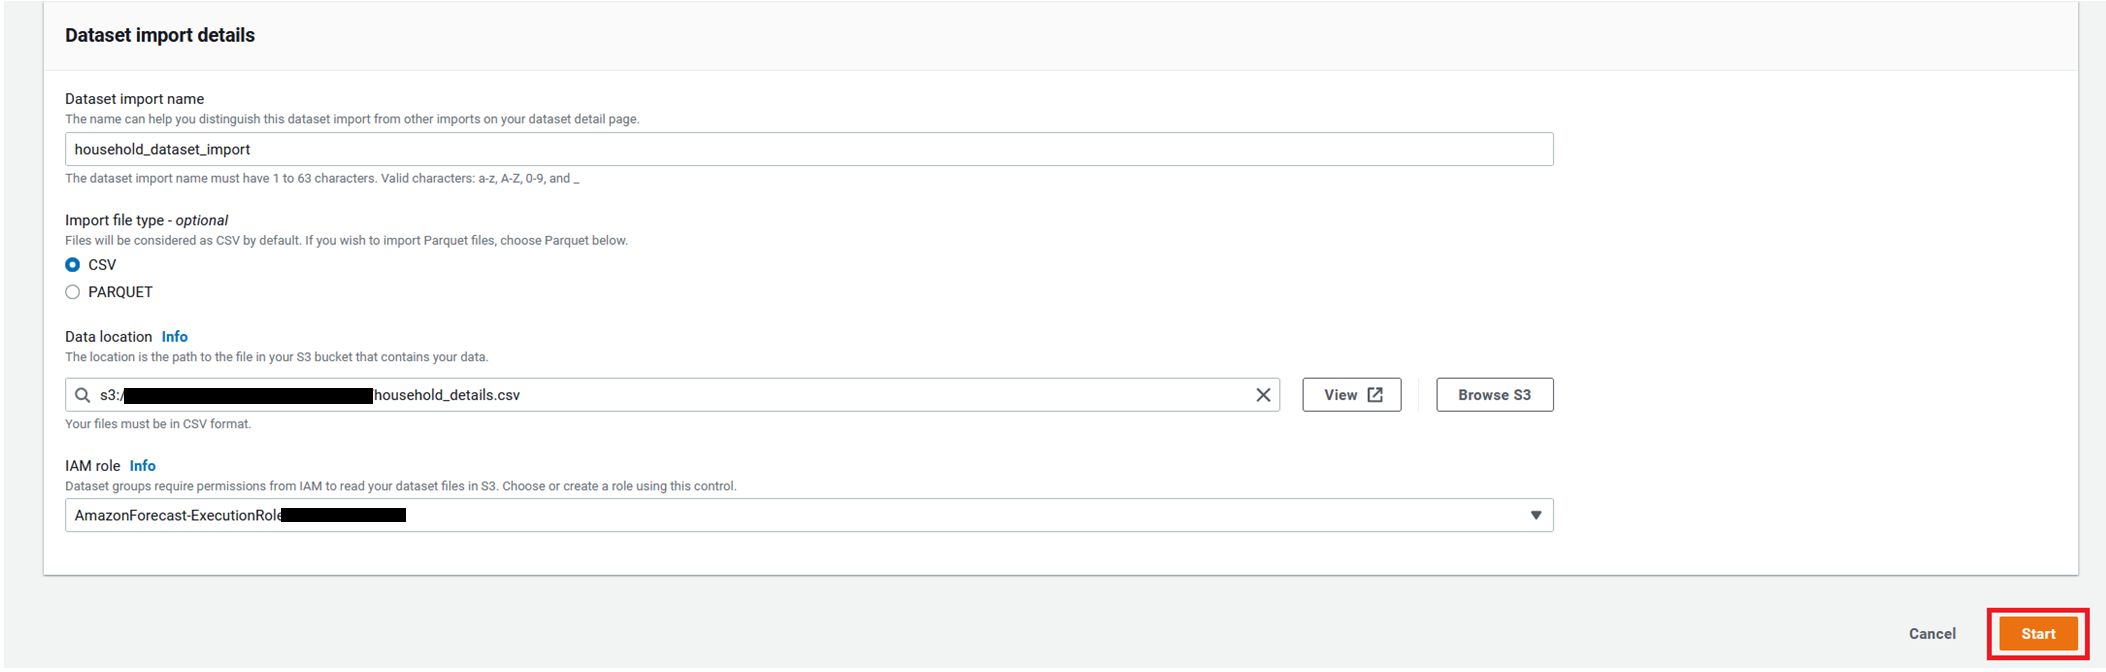Open Info link next to IAM role
This screenshot has height=672, width=2106.
click(x=143, y=466)
